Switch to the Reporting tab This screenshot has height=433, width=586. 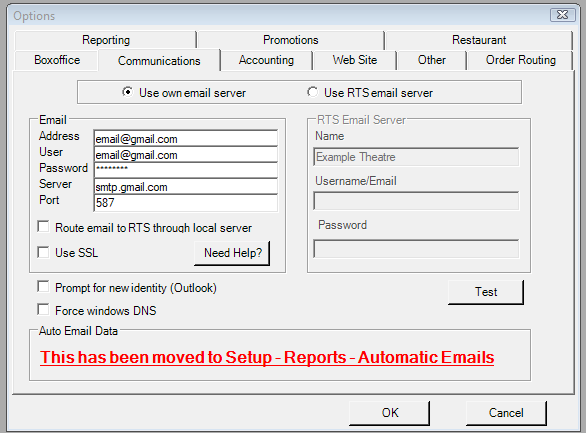click(x=106, y=40)
